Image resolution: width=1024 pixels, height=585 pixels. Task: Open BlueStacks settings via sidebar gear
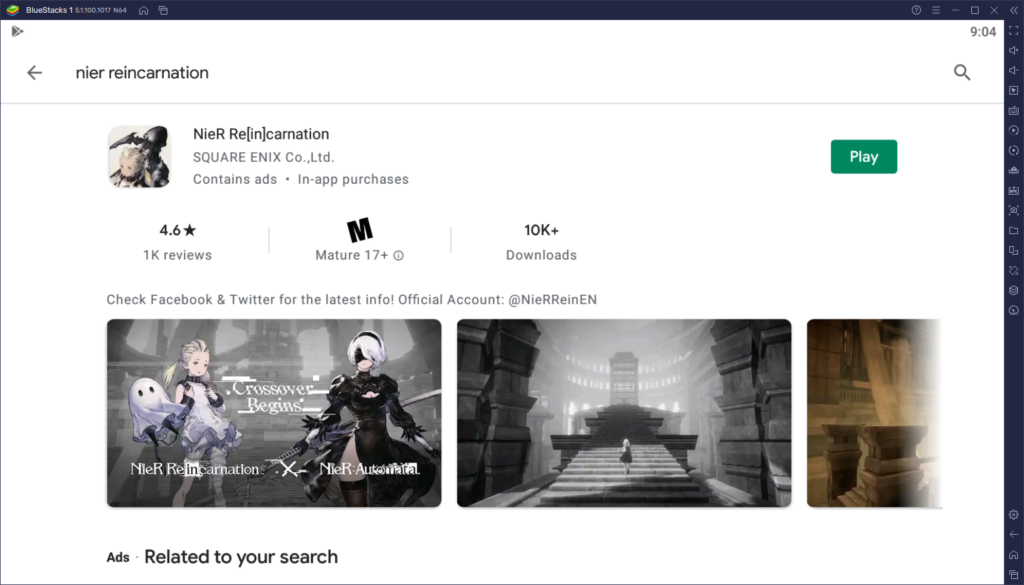click(1013, 515)
